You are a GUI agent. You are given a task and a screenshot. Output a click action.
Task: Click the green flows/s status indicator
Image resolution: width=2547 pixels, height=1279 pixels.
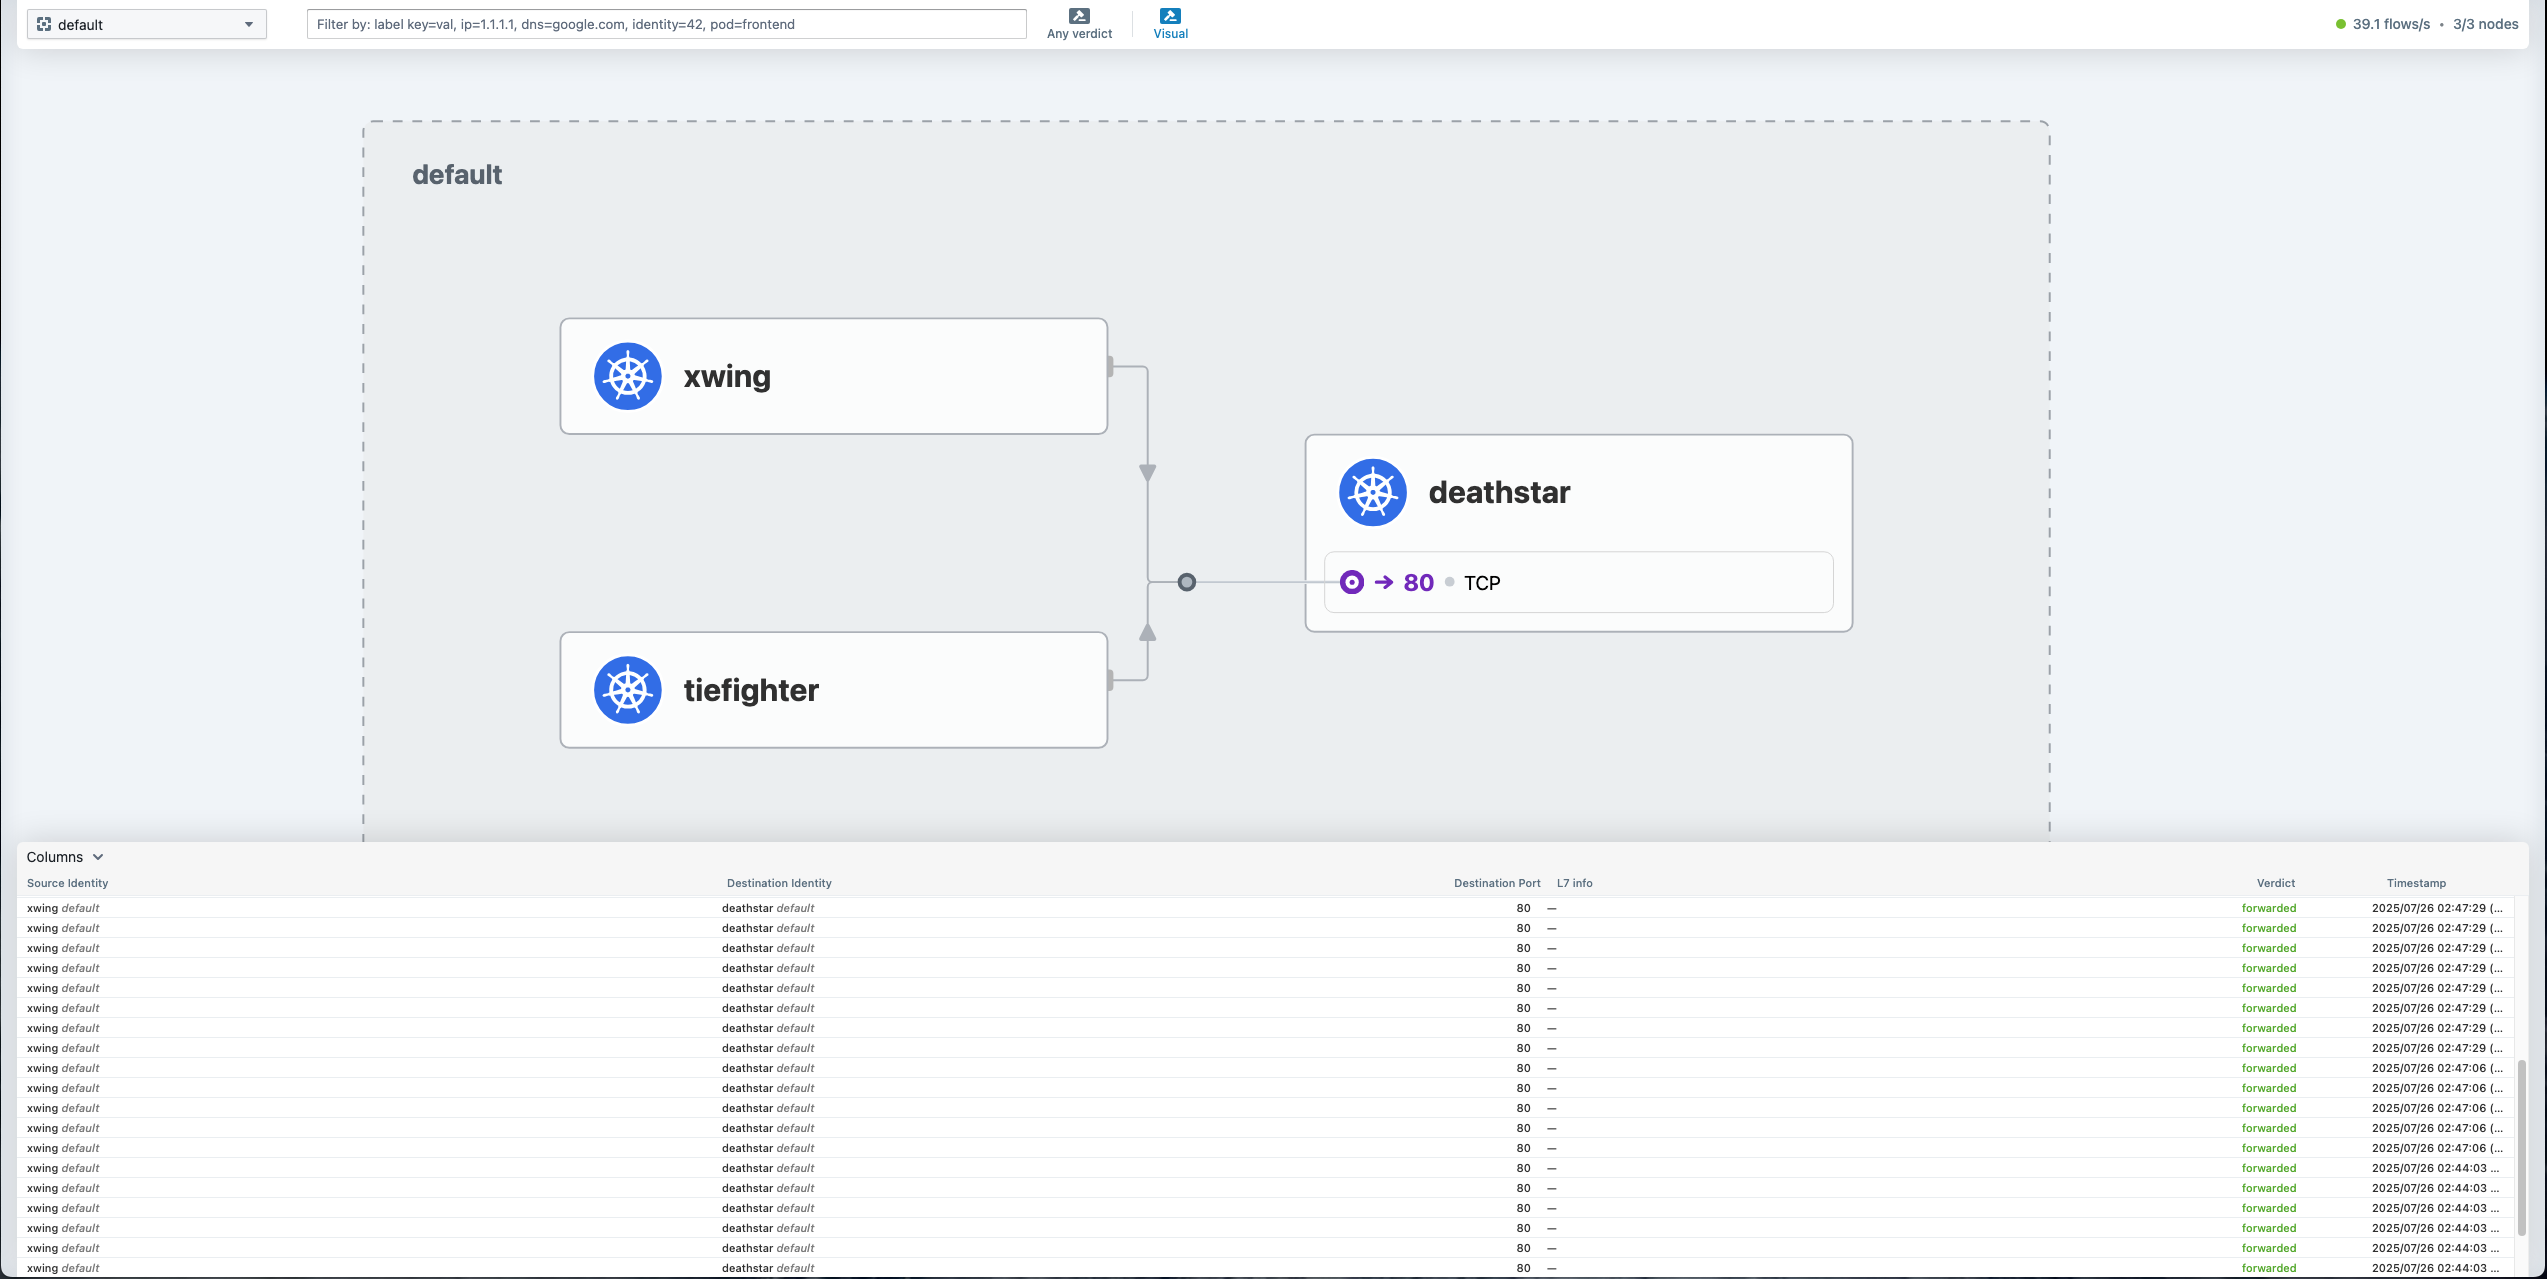[2340, 24]
